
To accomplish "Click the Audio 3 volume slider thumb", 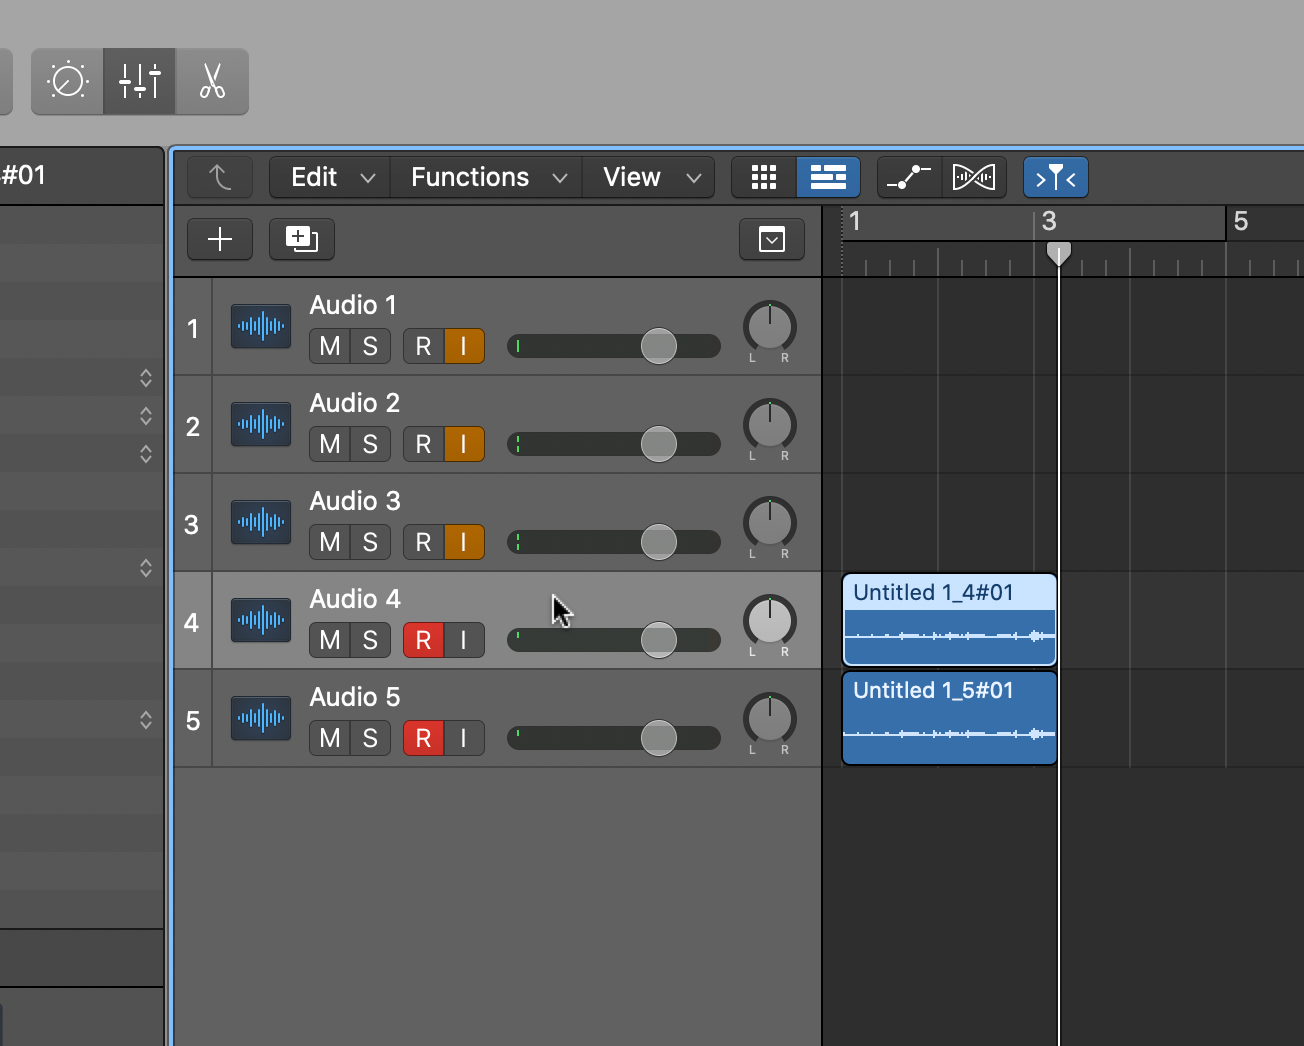I will coord(659,542).
